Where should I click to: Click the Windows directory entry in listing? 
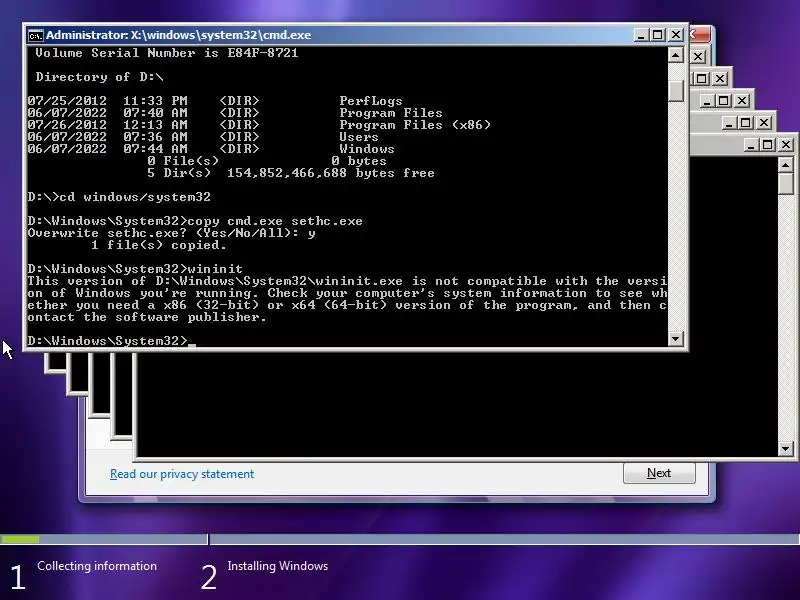point(367,149)
